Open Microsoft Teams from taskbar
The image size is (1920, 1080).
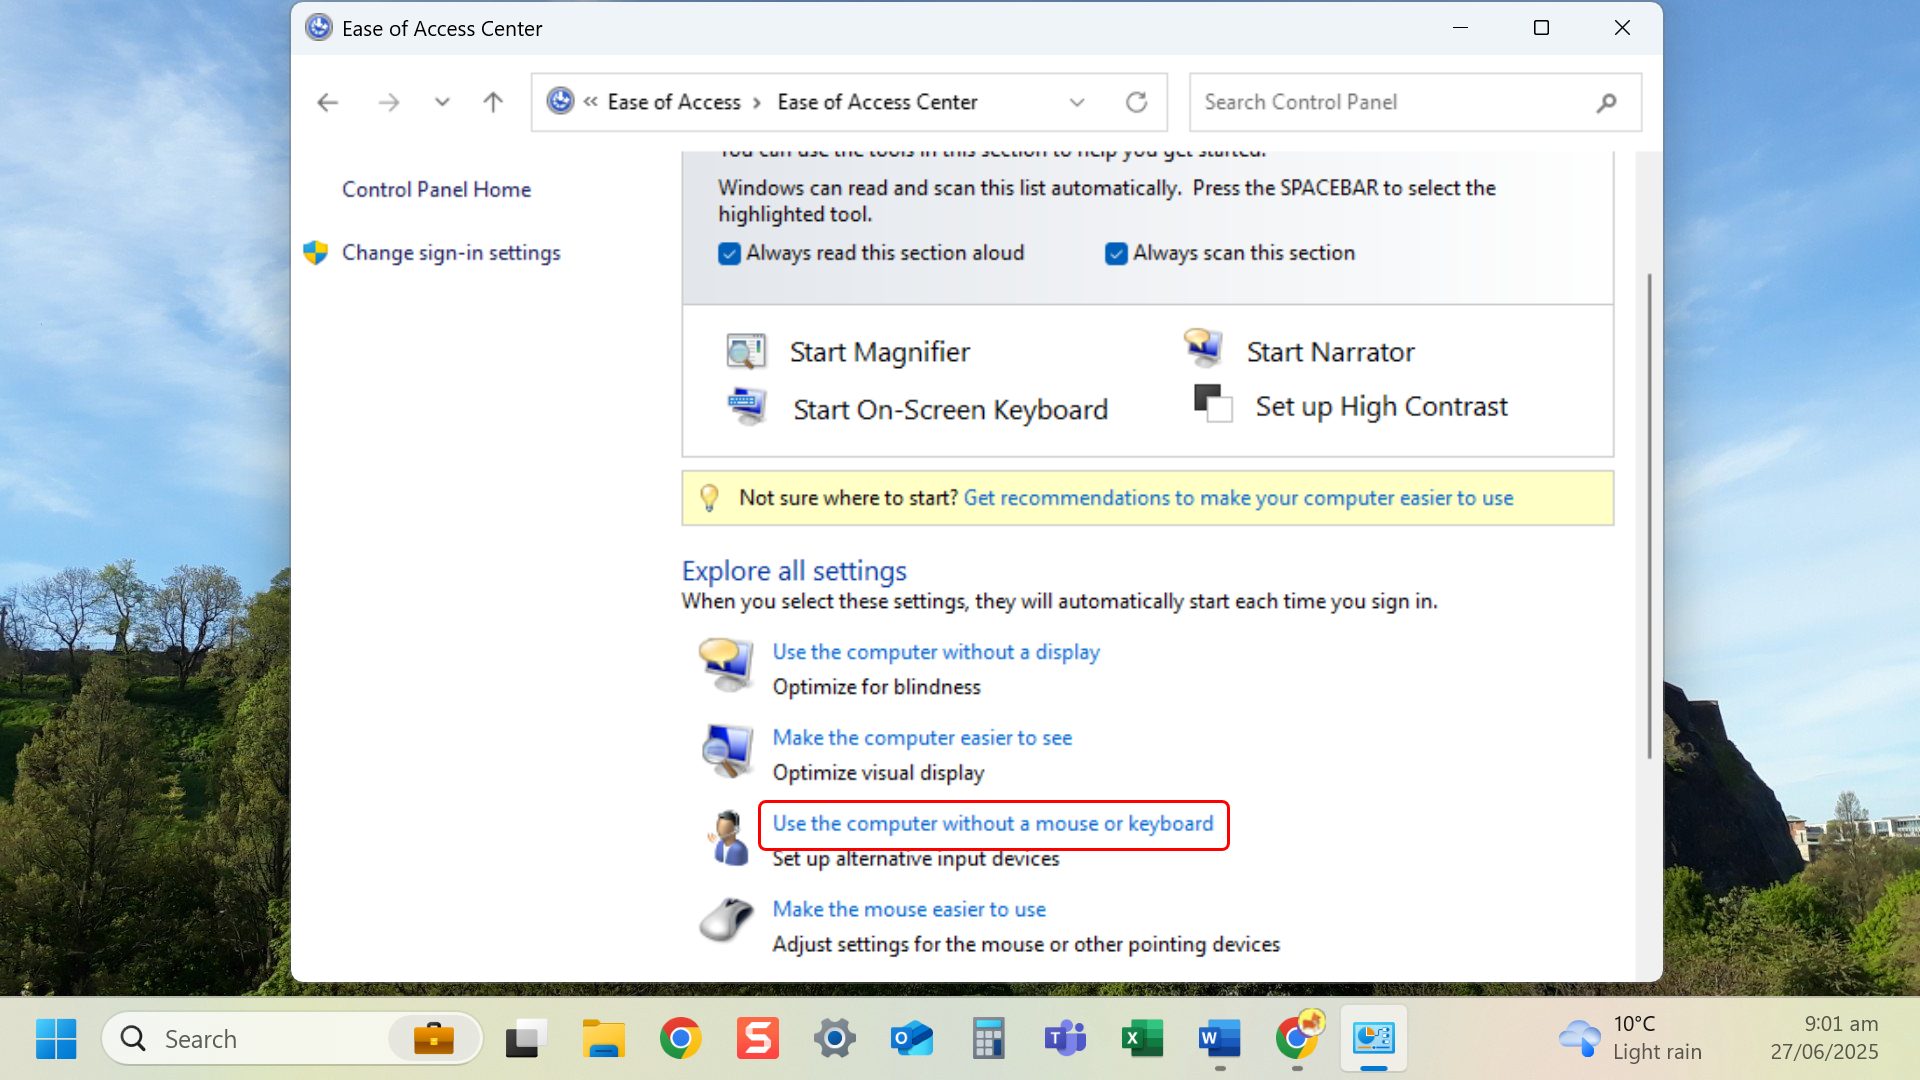(x=1065, y=1039)
